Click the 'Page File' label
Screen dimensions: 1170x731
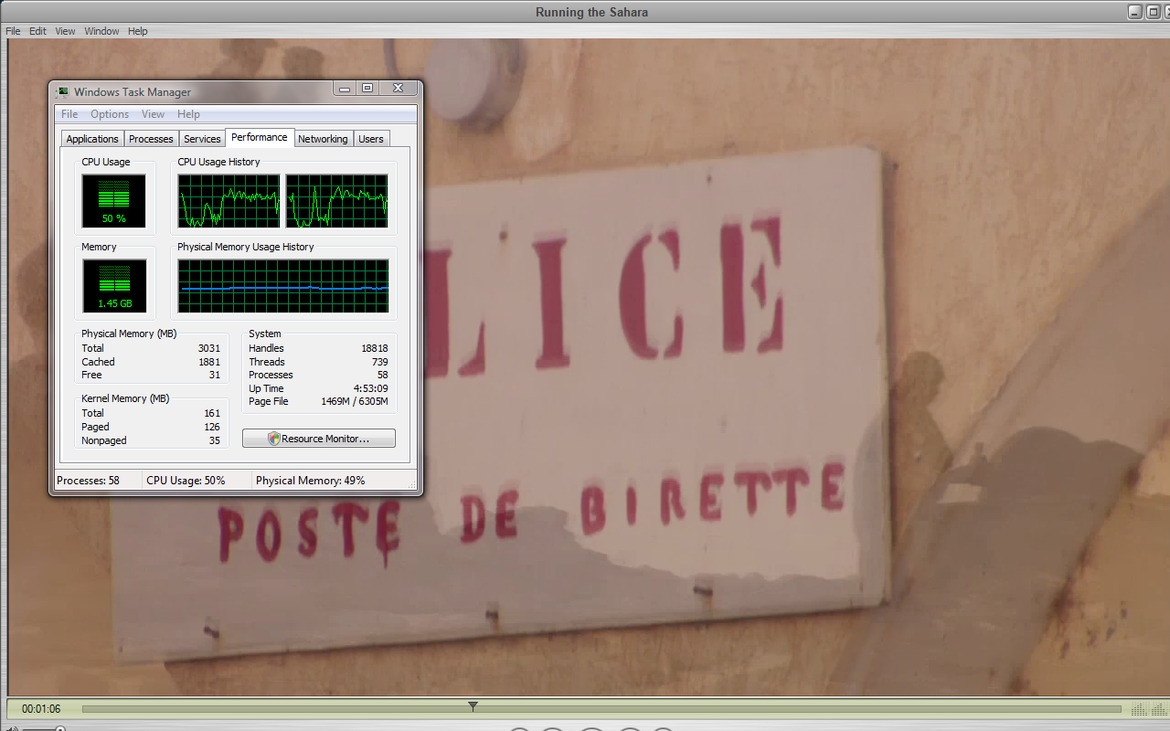pos(269,401)
